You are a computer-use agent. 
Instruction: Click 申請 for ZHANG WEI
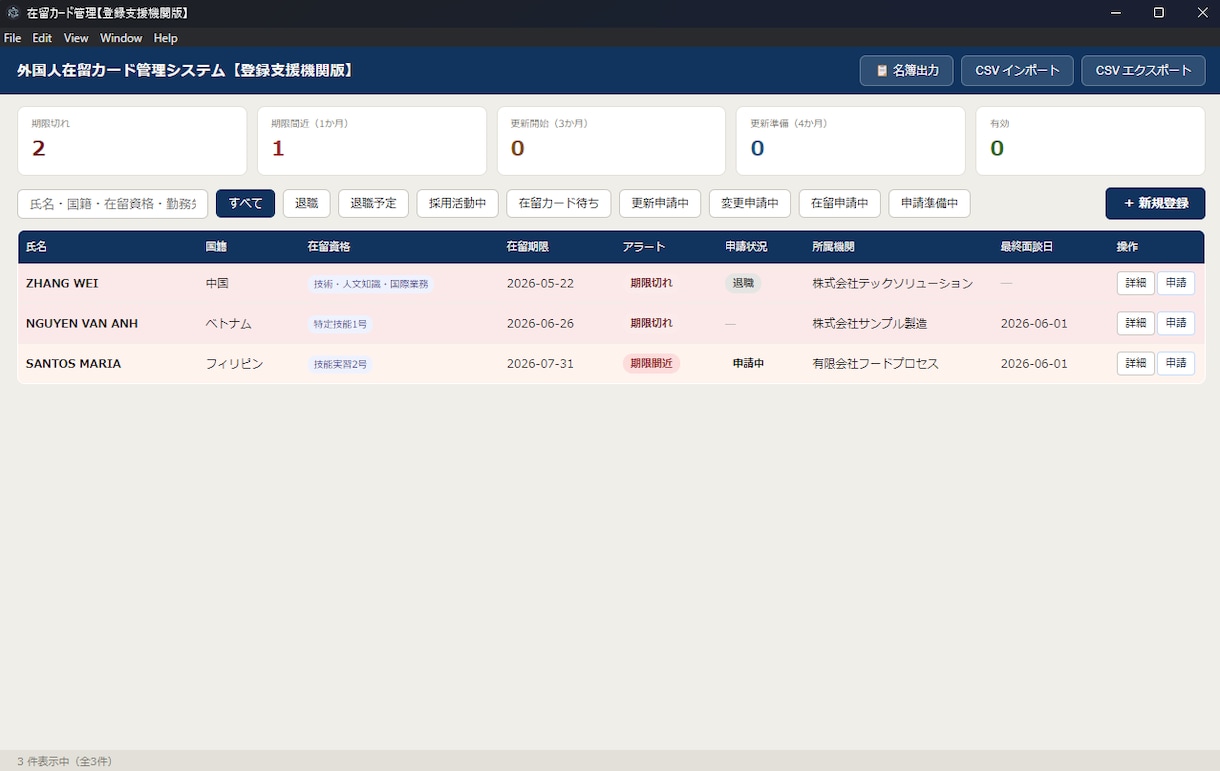(1176, 283)
